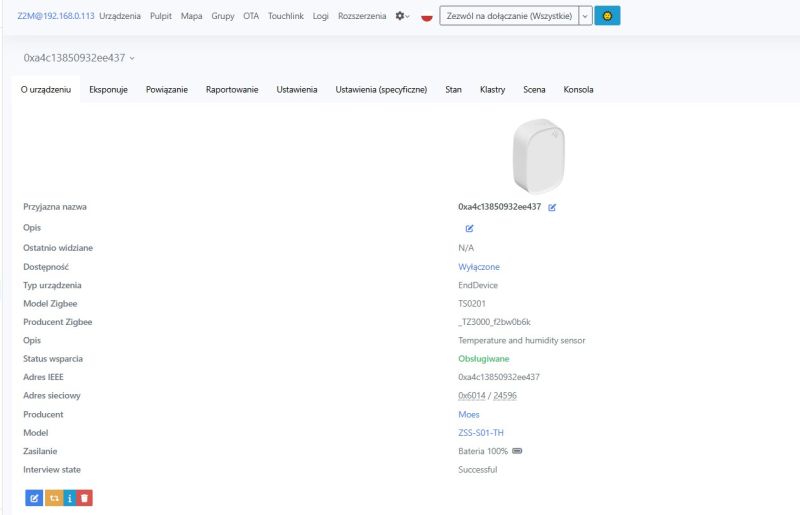Click the battery icon next to 100%
The width and height of the screenshot is (800, 515).
[517, 451]
